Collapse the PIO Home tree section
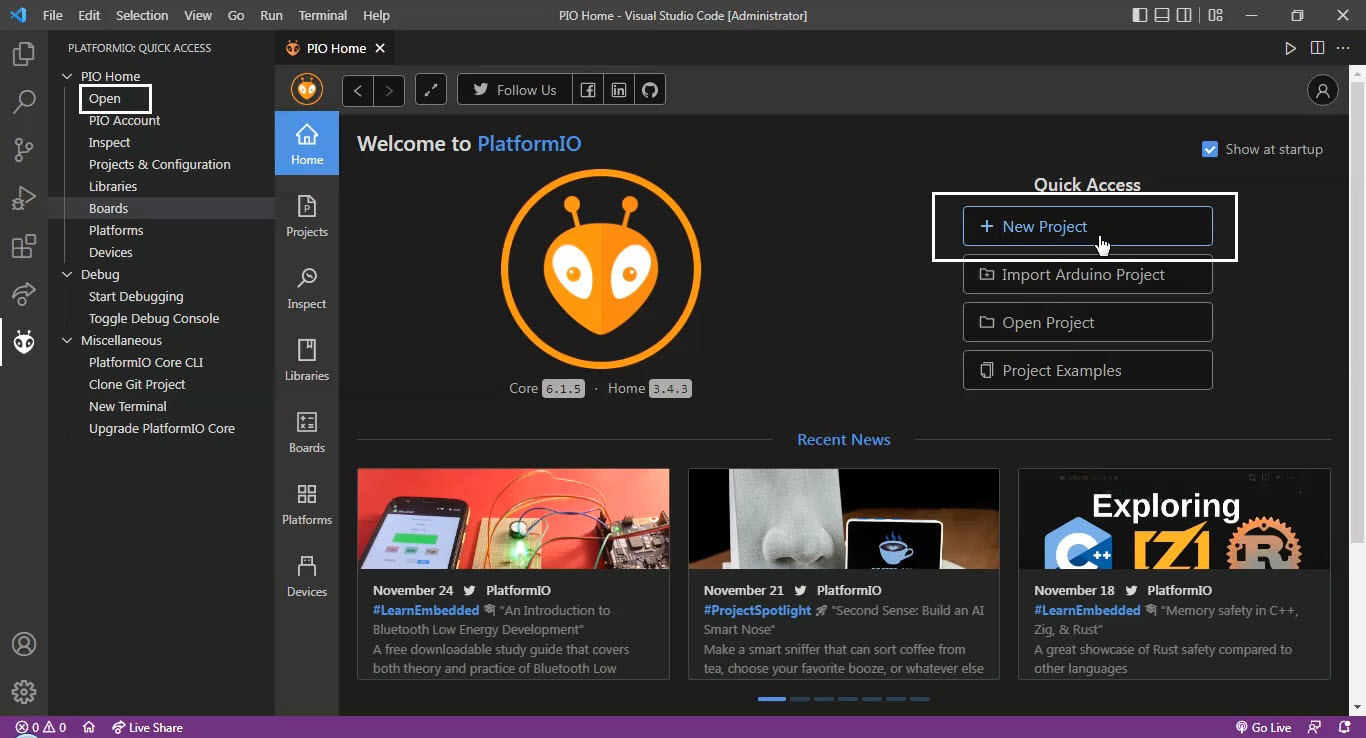This screenshot has height=738, width=1366. click(x=68, y=76)
